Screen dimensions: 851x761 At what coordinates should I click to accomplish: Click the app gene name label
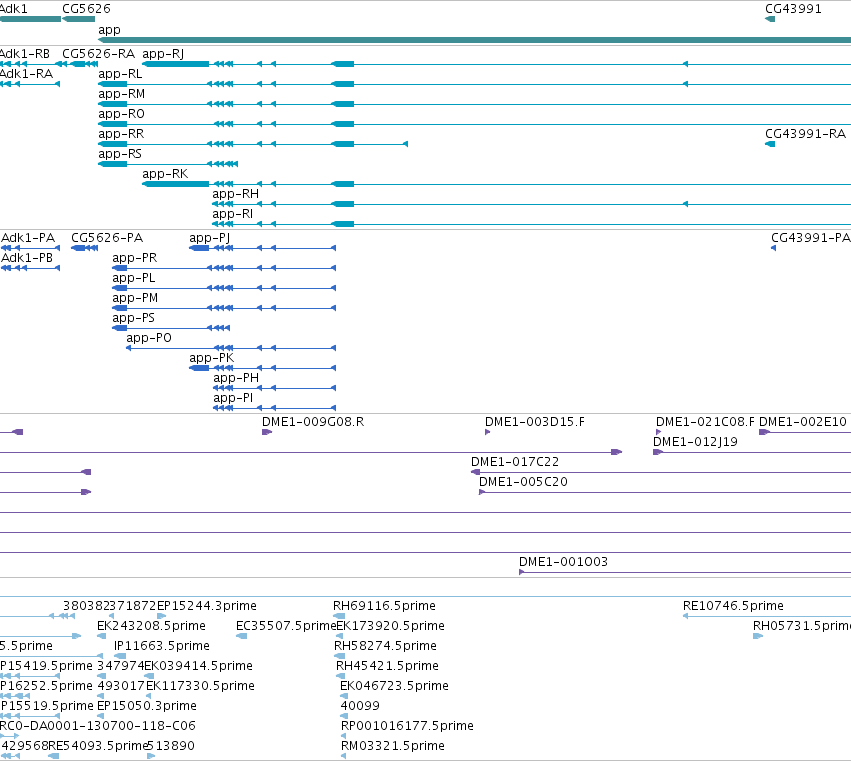[109, 30]
